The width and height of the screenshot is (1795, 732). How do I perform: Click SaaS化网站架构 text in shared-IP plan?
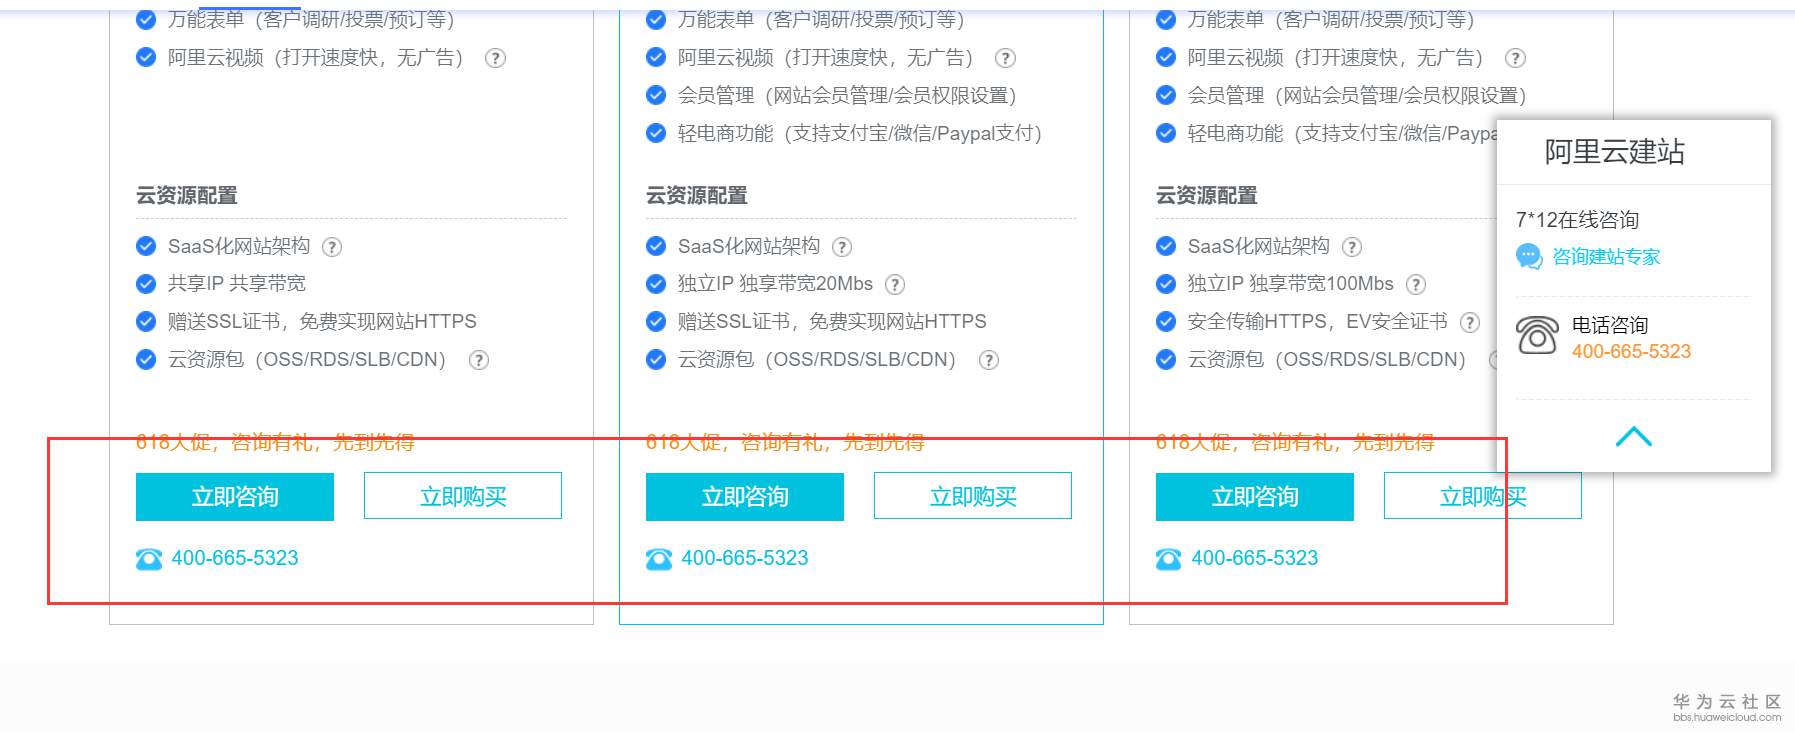pos(239,246)
